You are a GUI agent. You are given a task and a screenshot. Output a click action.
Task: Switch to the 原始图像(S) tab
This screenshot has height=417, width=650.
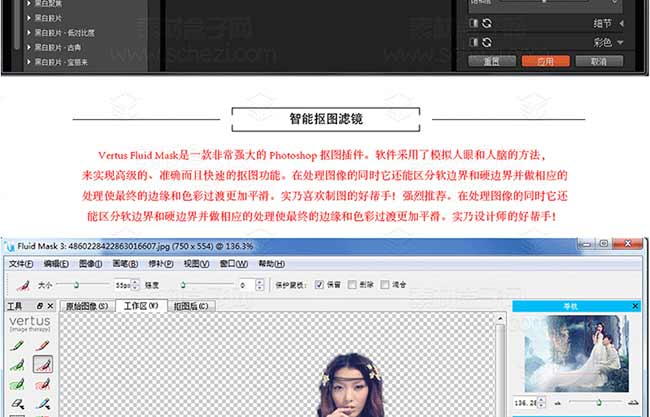pos(87,306)
